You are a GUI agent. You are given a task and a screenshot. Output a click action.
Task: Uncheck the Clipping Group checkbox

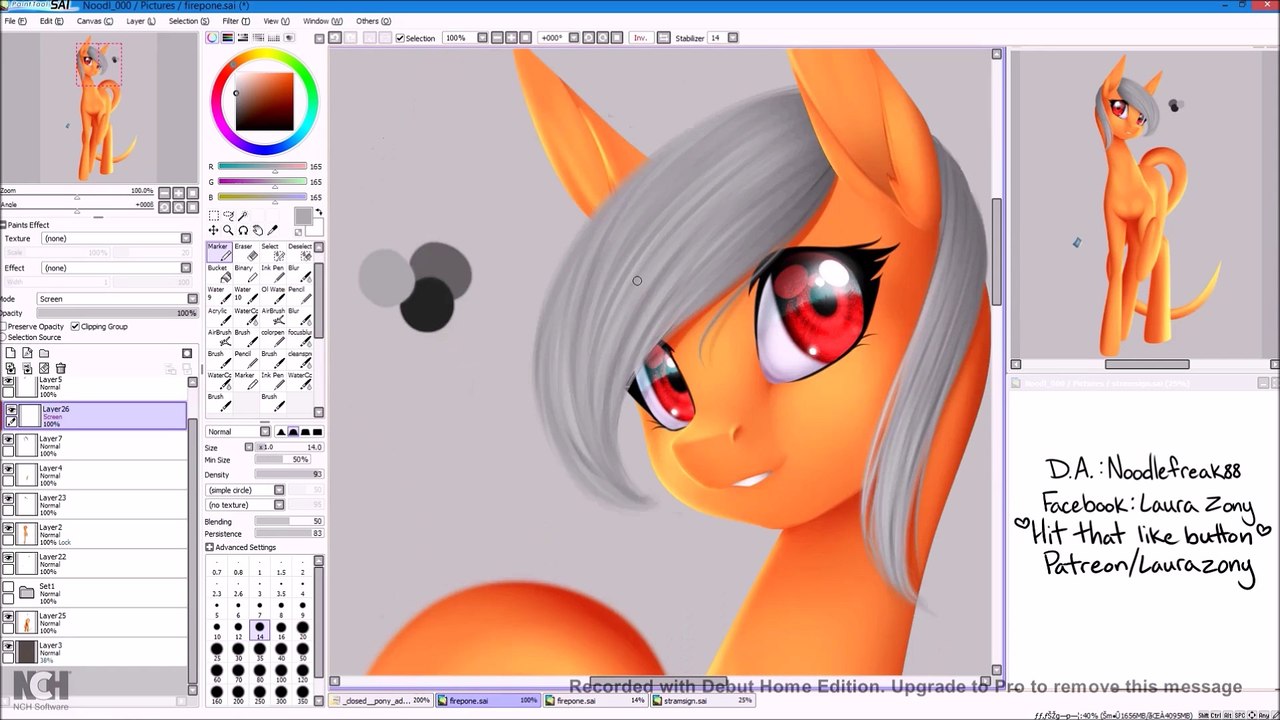(x=75, y=327)
